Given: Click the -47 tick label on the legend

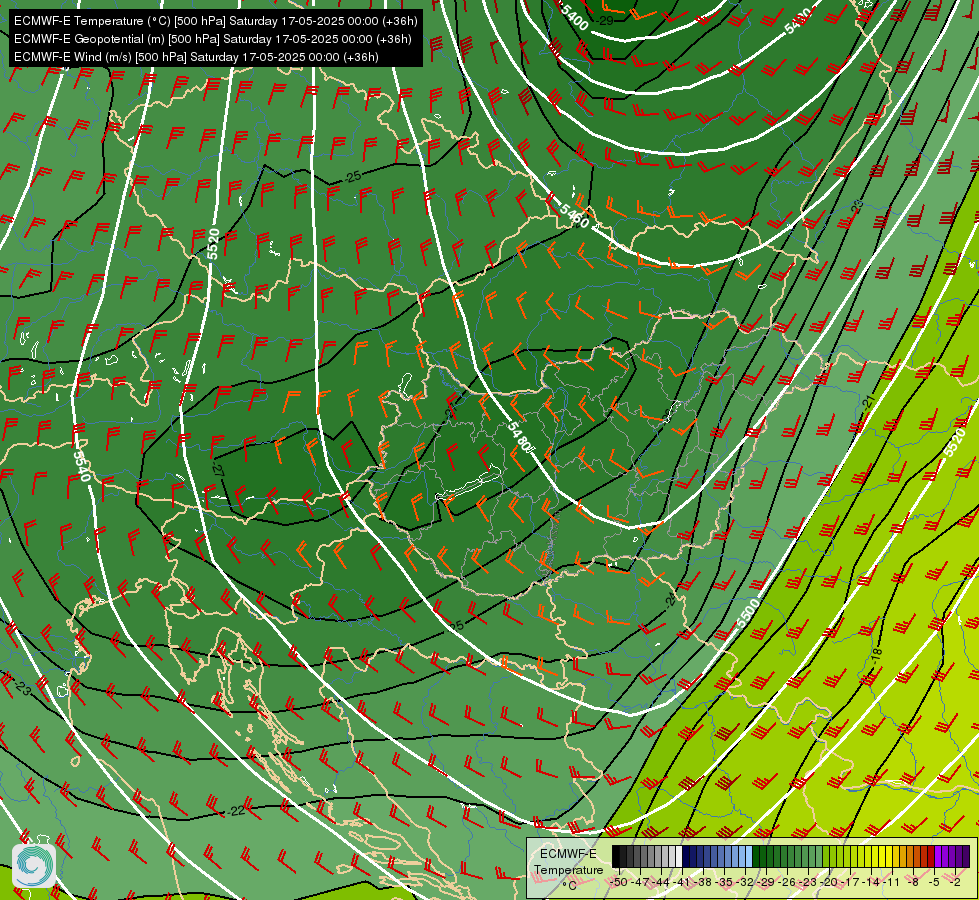Looking at the screenshot, I should pos(640,882).
